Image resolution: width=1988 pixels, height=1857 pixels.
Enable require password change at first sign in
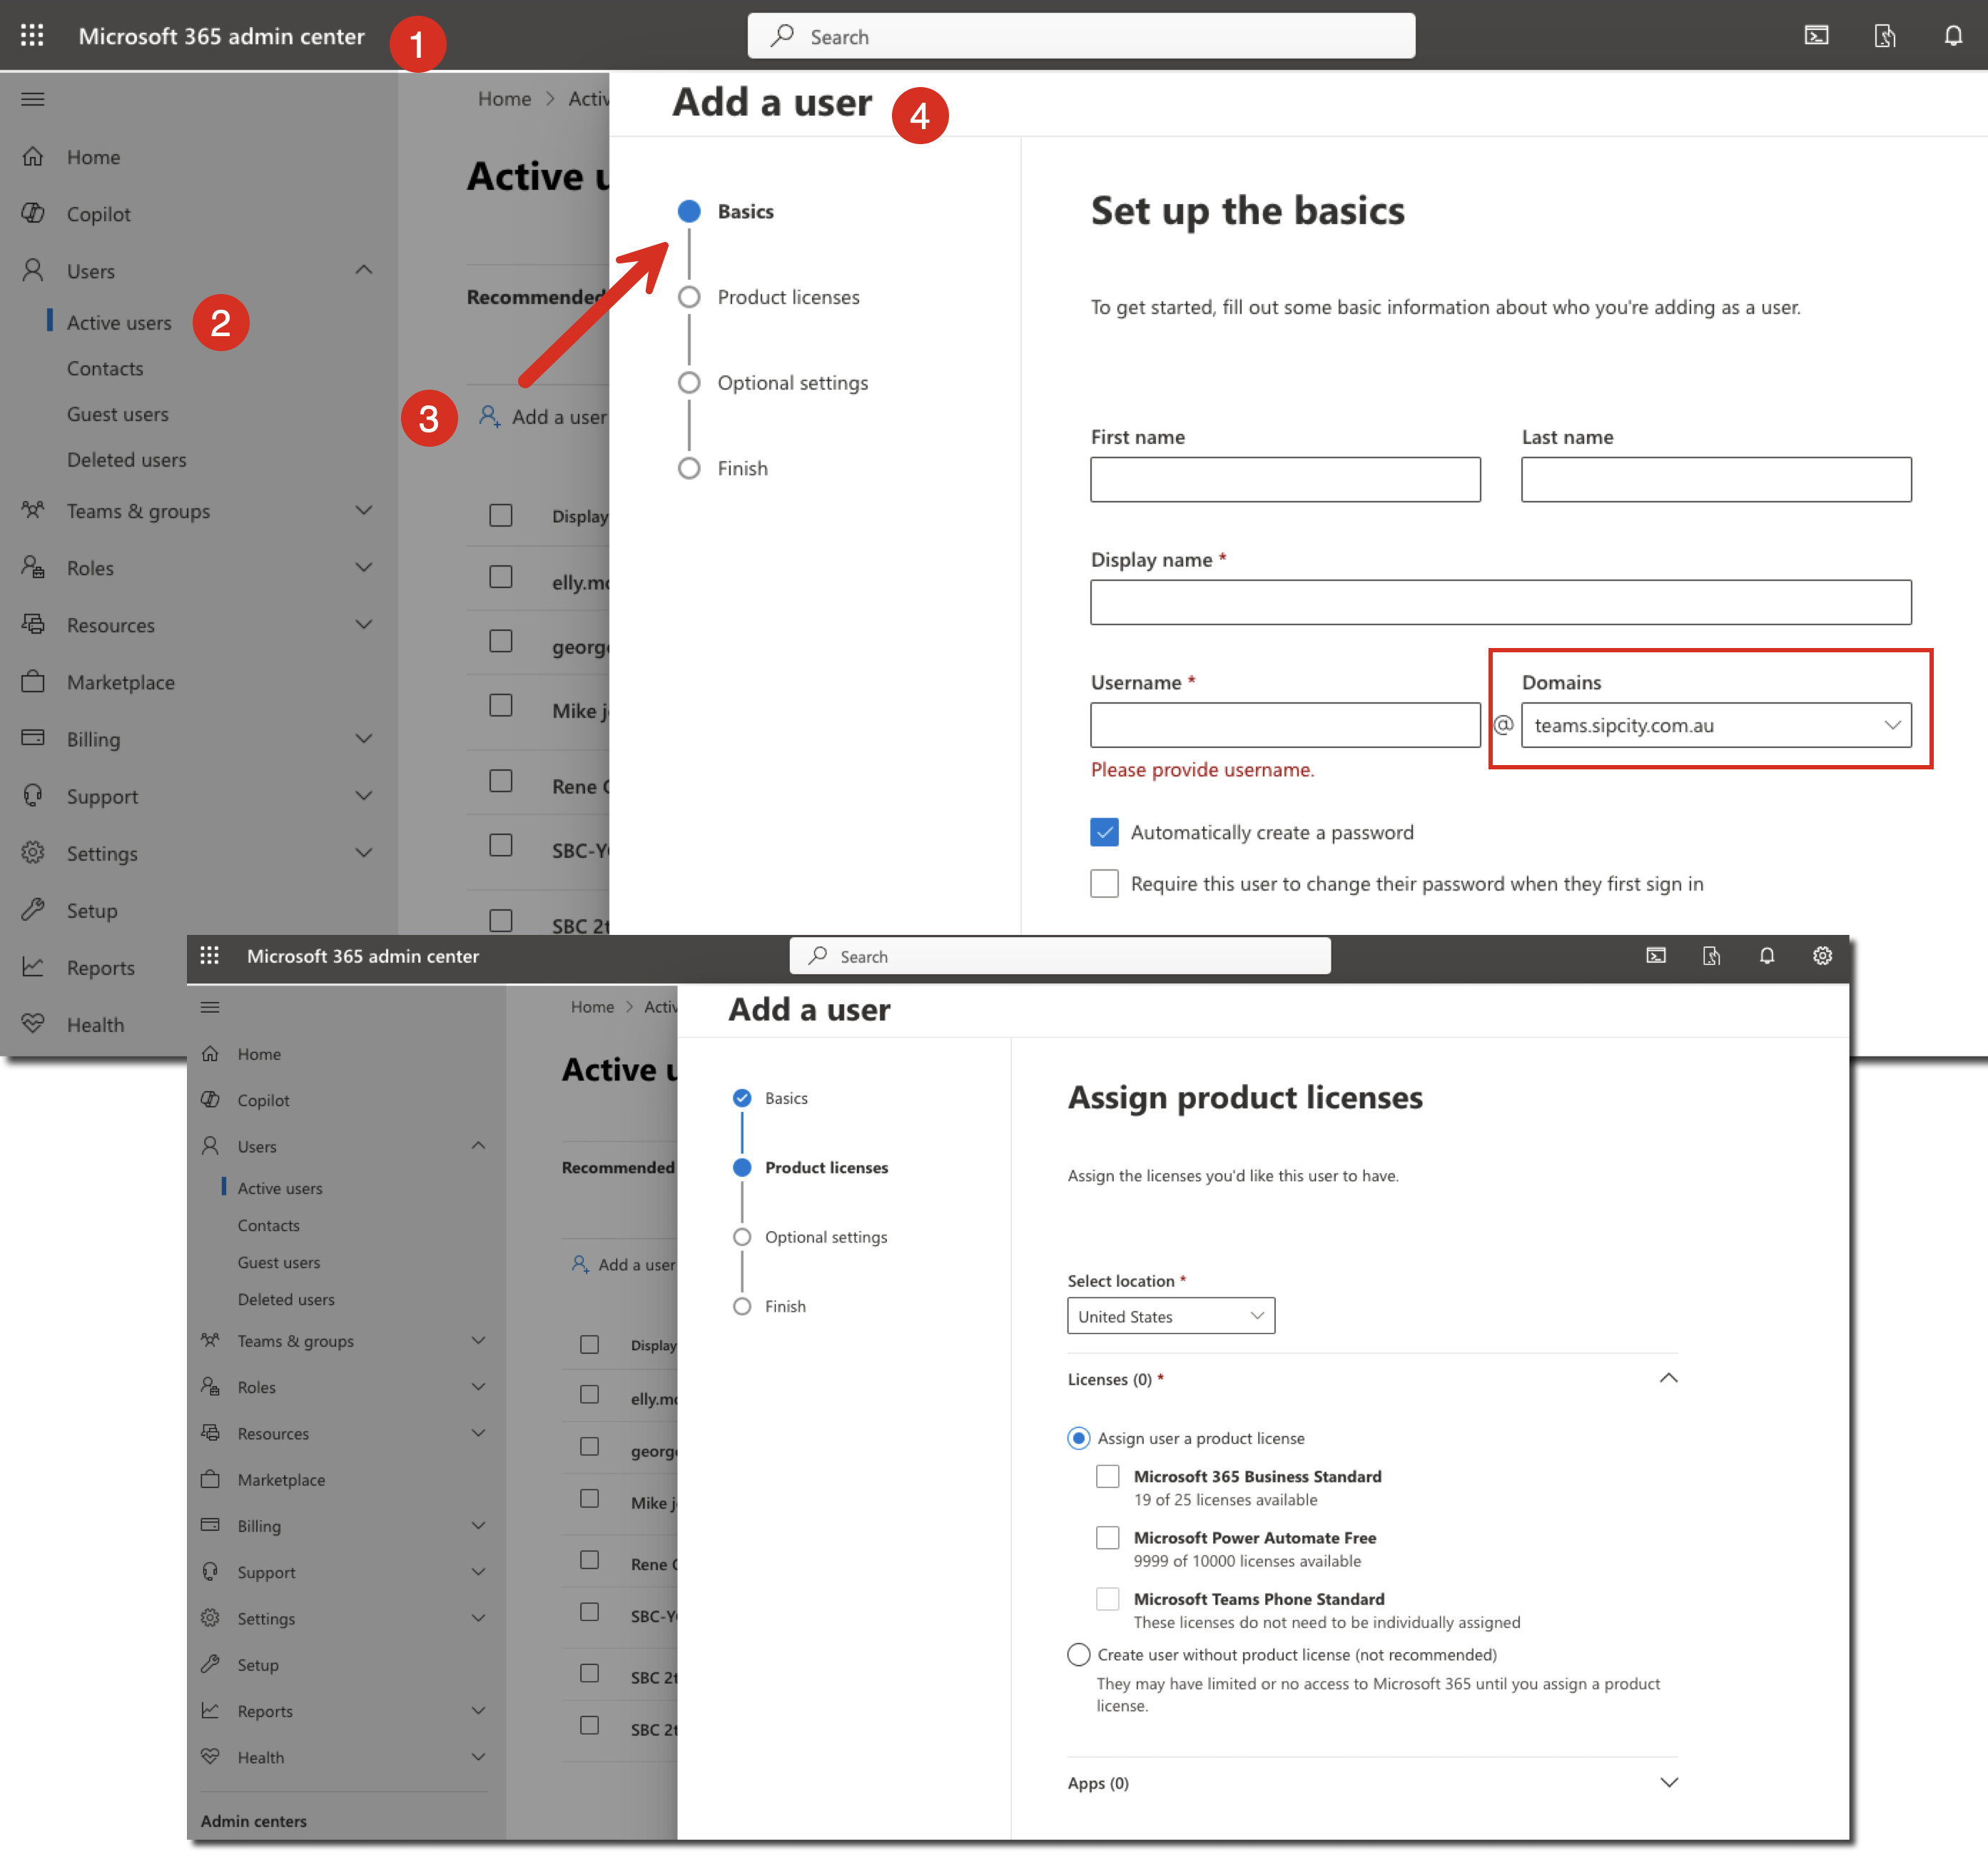pyautogui.click(x=1104, y=884)
